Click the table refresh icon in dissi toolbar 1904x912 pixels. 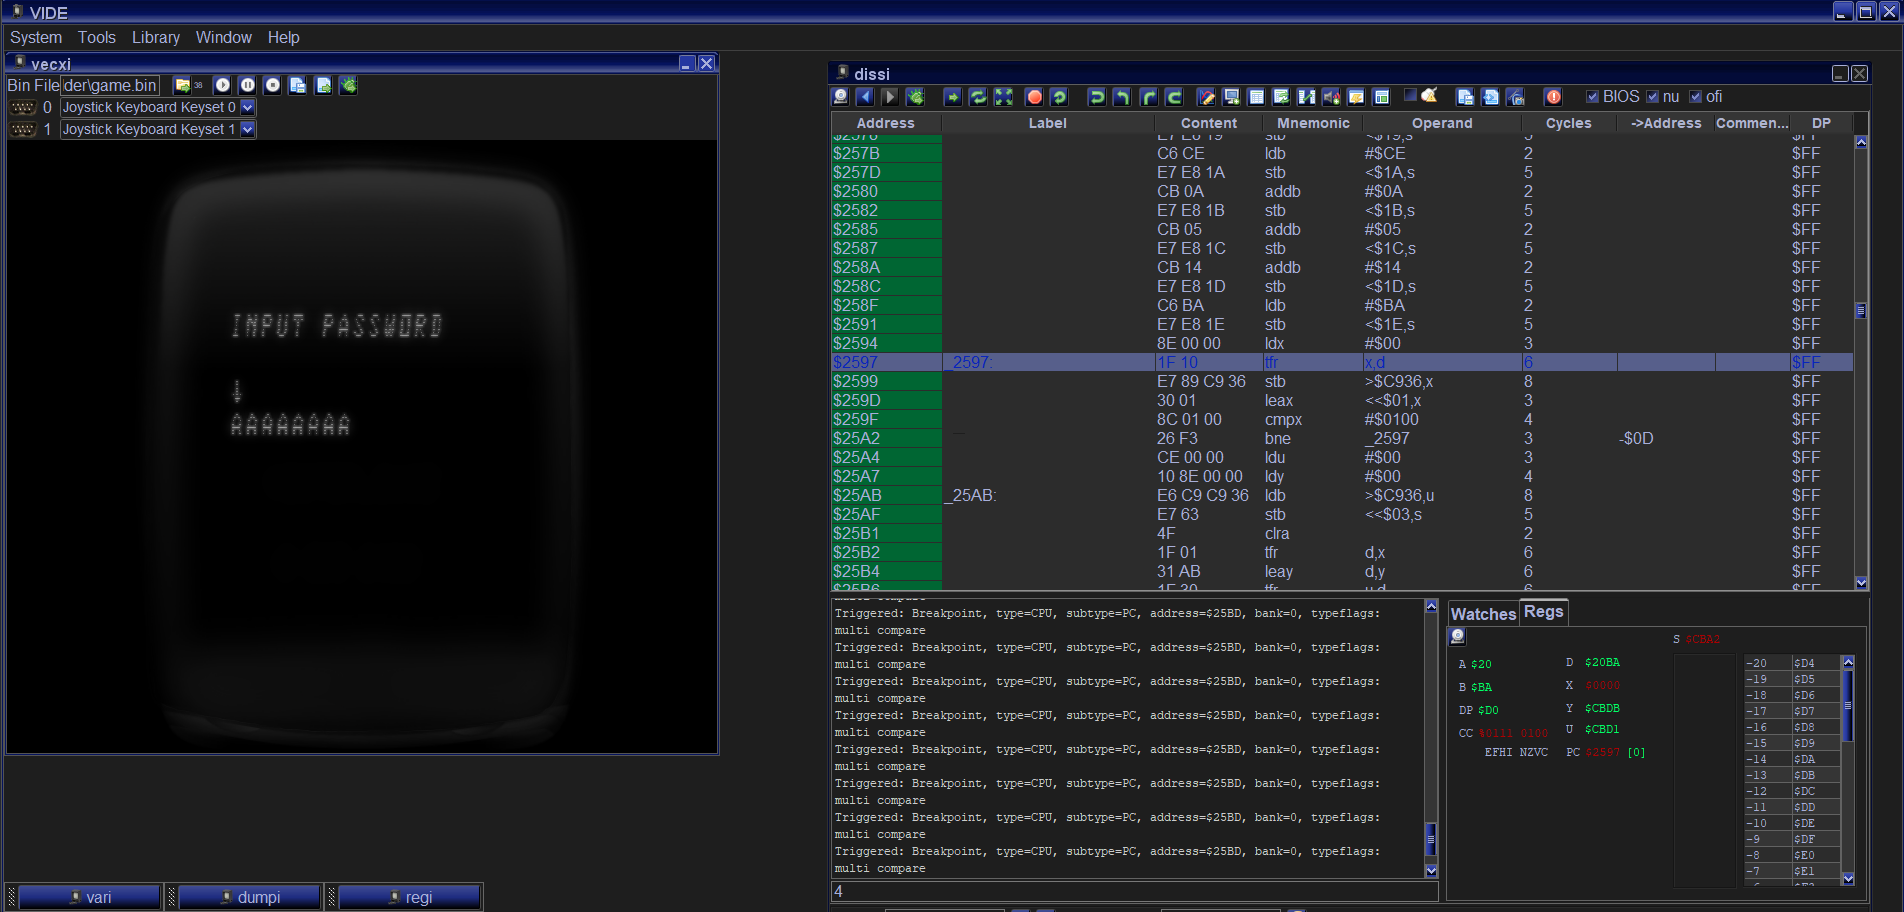[x=1281, y=97]
